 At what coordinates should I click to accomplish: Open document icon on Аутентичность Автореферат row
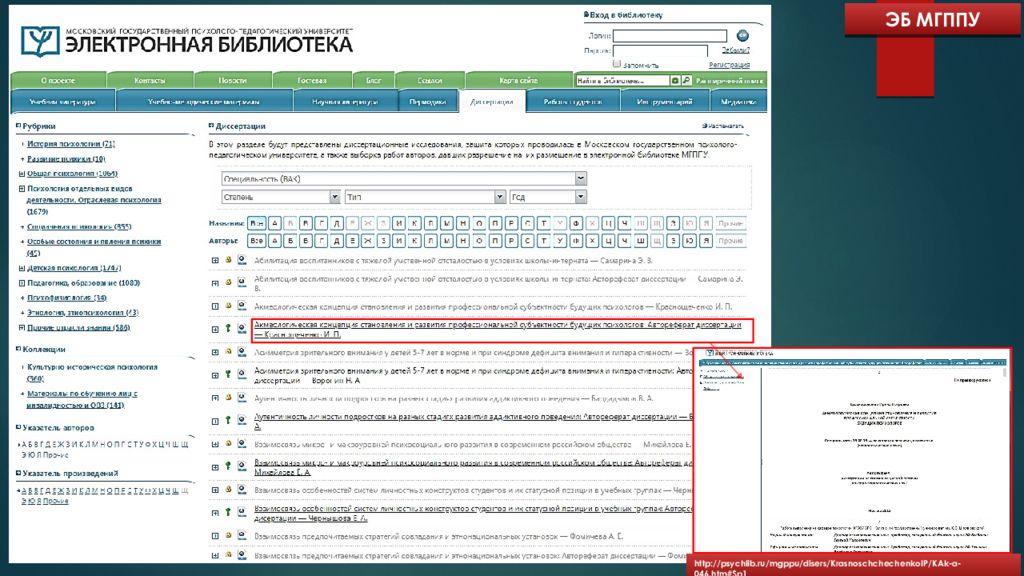(x=242, y=421)
